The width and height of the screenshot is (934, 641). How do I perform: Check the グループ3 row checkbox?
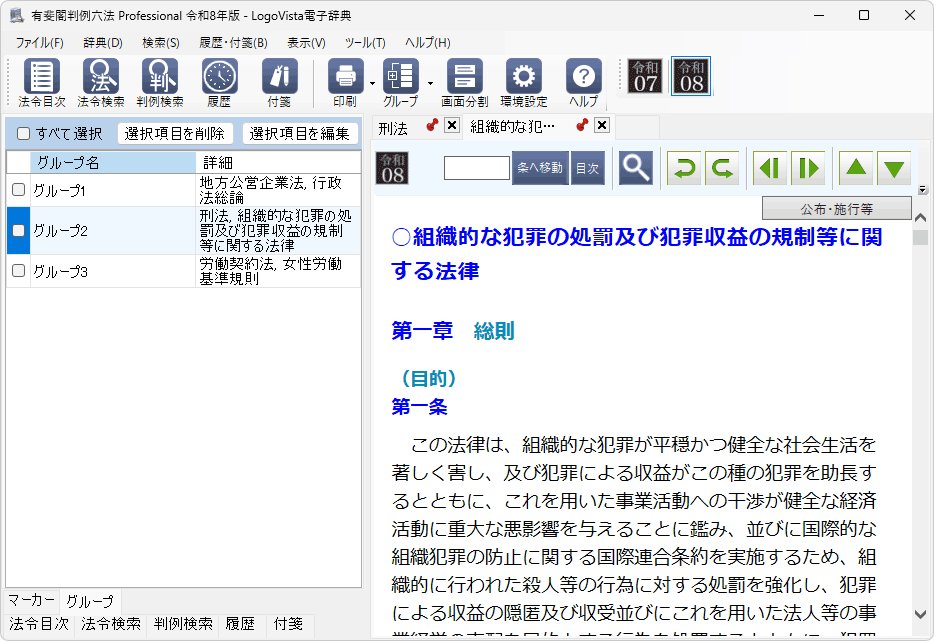18,271
